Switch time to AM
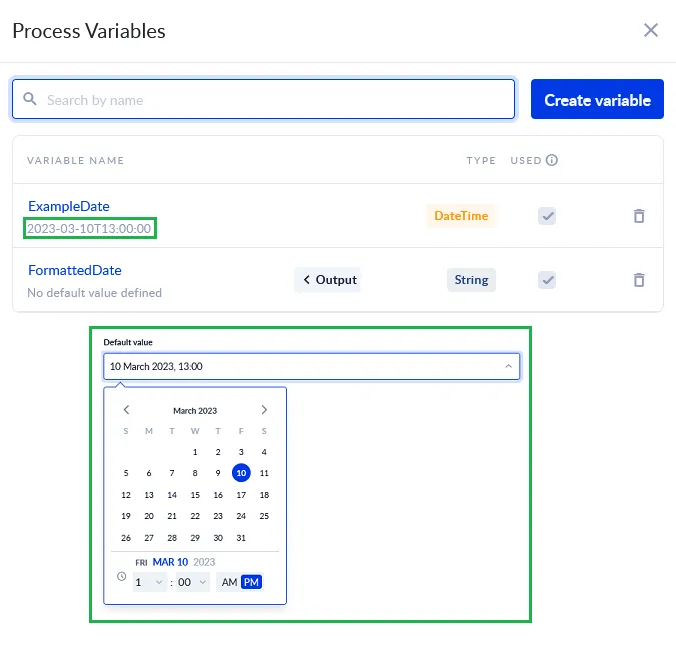 230,582
